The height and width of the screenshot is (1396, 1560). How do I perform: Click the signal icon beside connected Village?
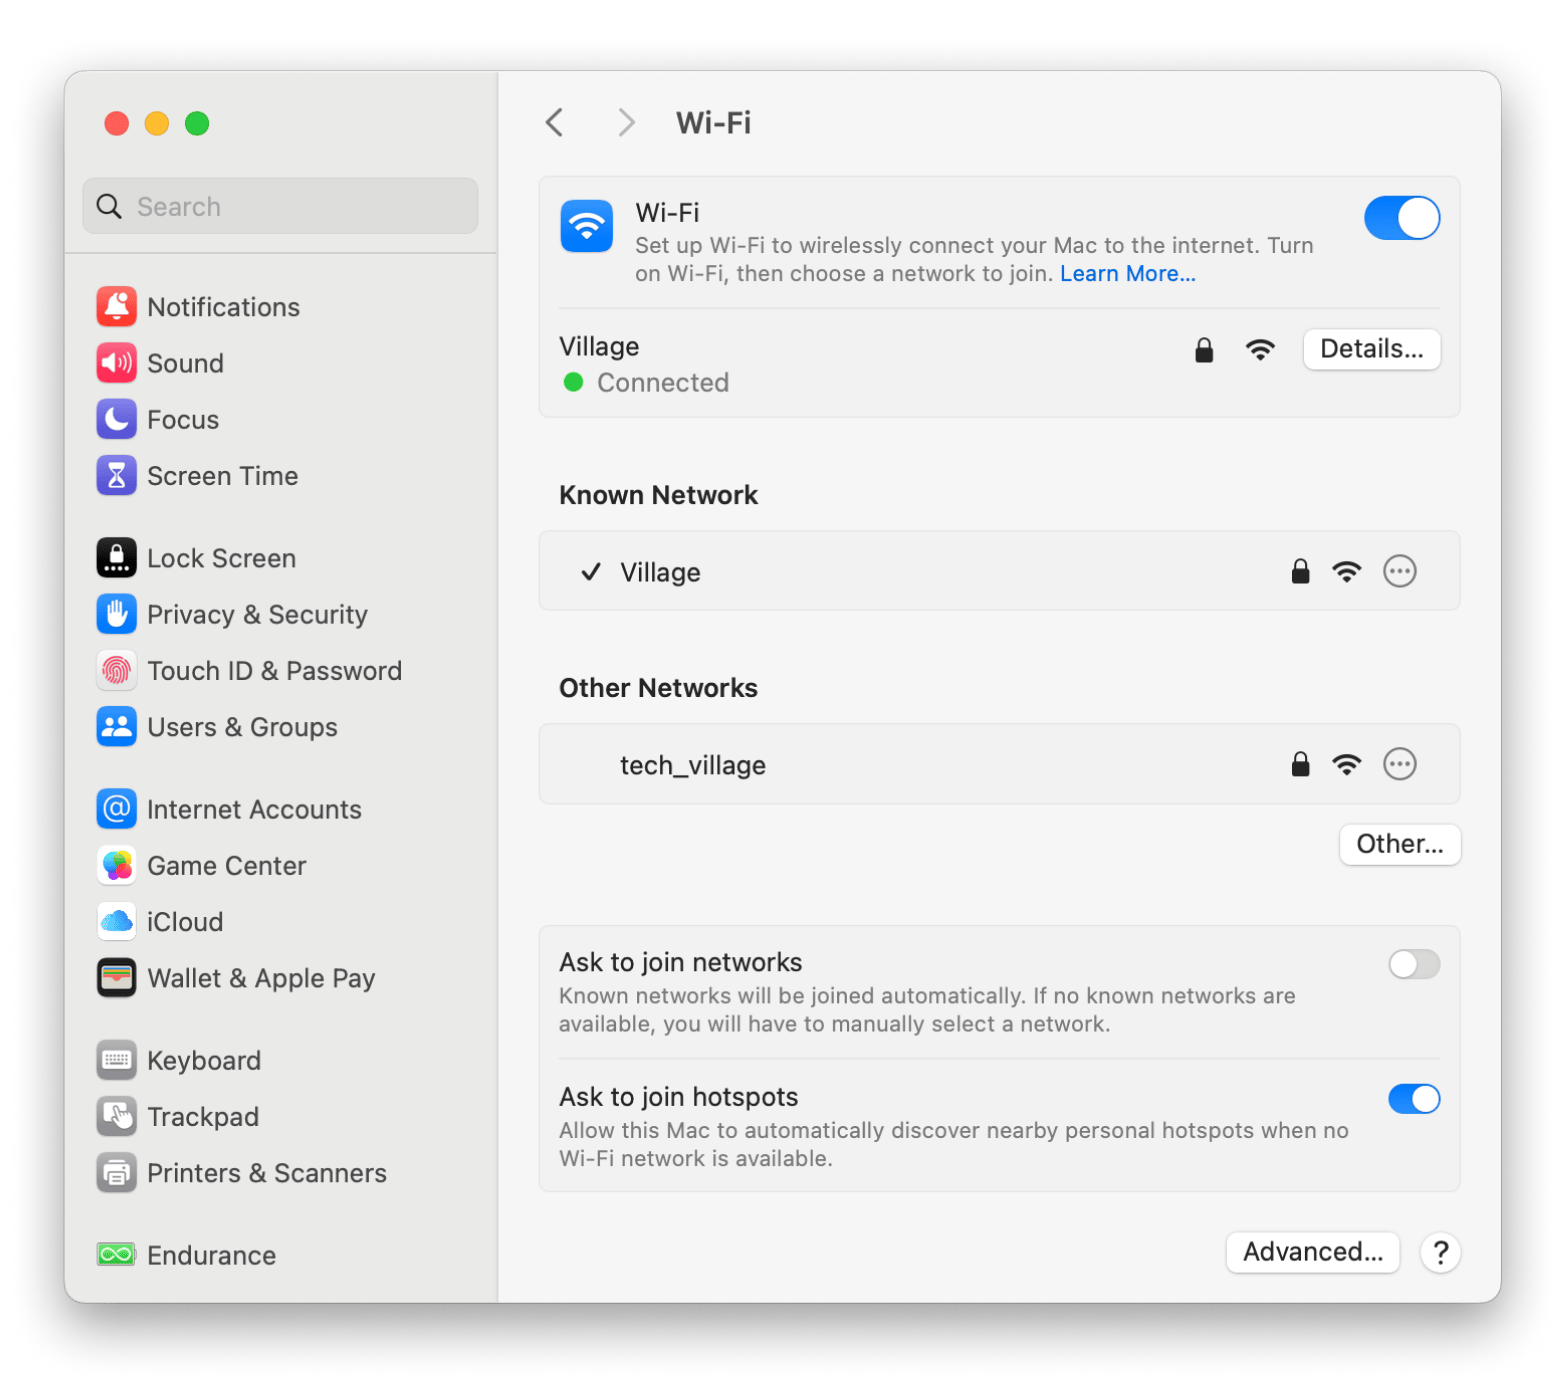[1260, 349]
